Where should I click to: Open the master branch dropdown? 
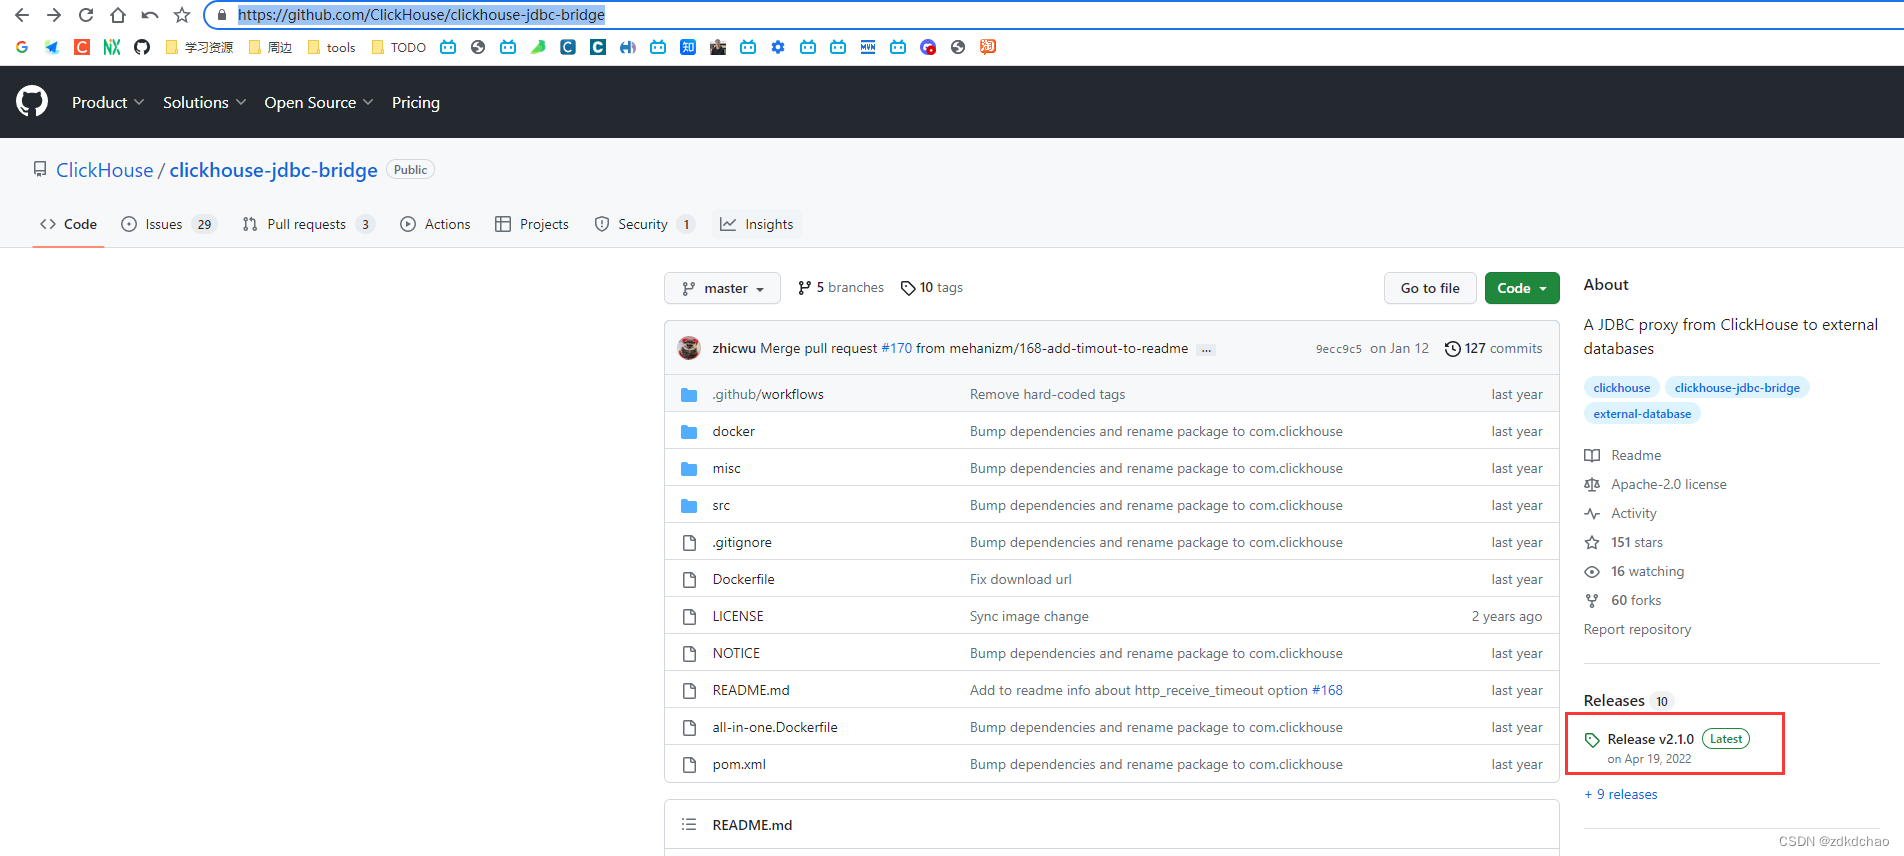click(x=722, y=288)
